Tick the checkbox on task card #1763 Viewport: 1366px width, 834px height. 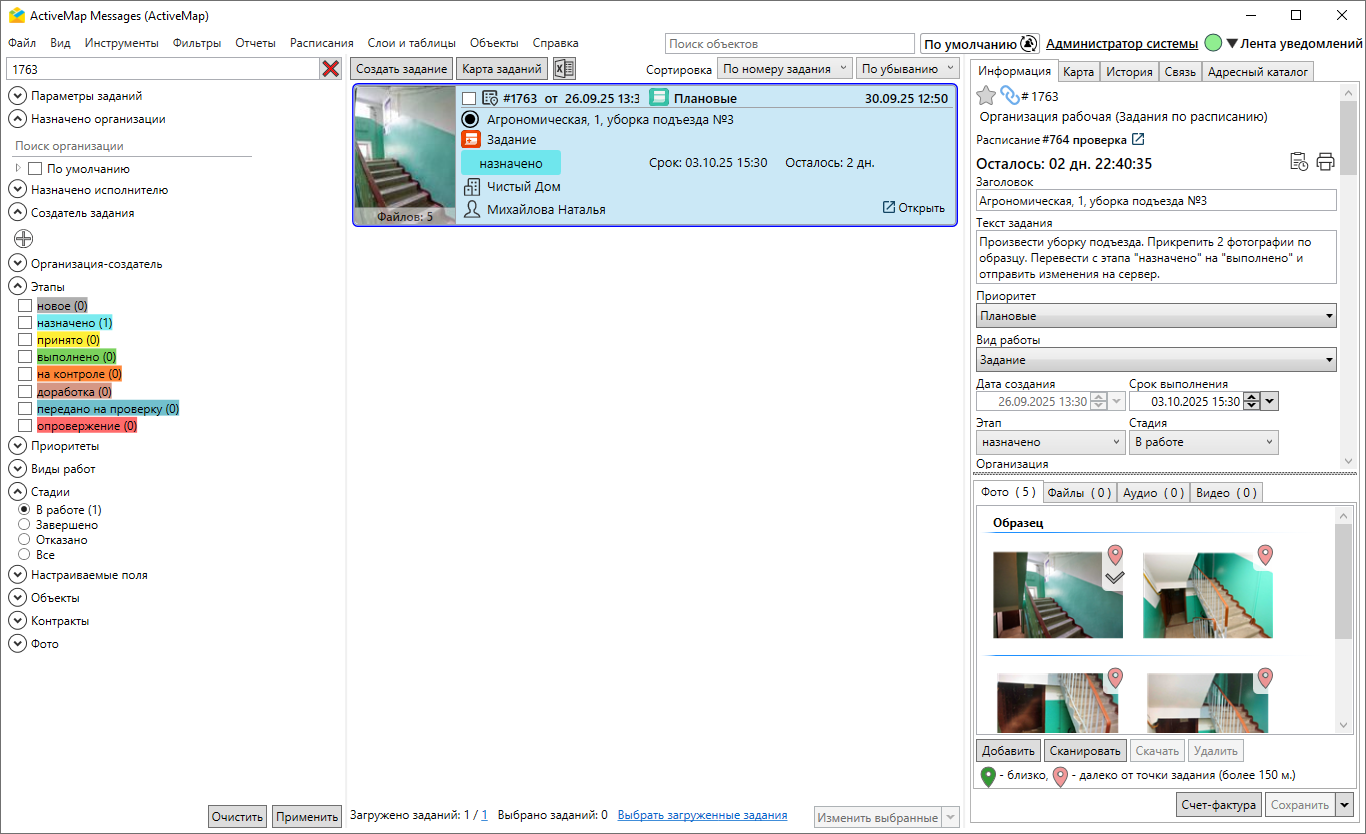pos(469,99)
